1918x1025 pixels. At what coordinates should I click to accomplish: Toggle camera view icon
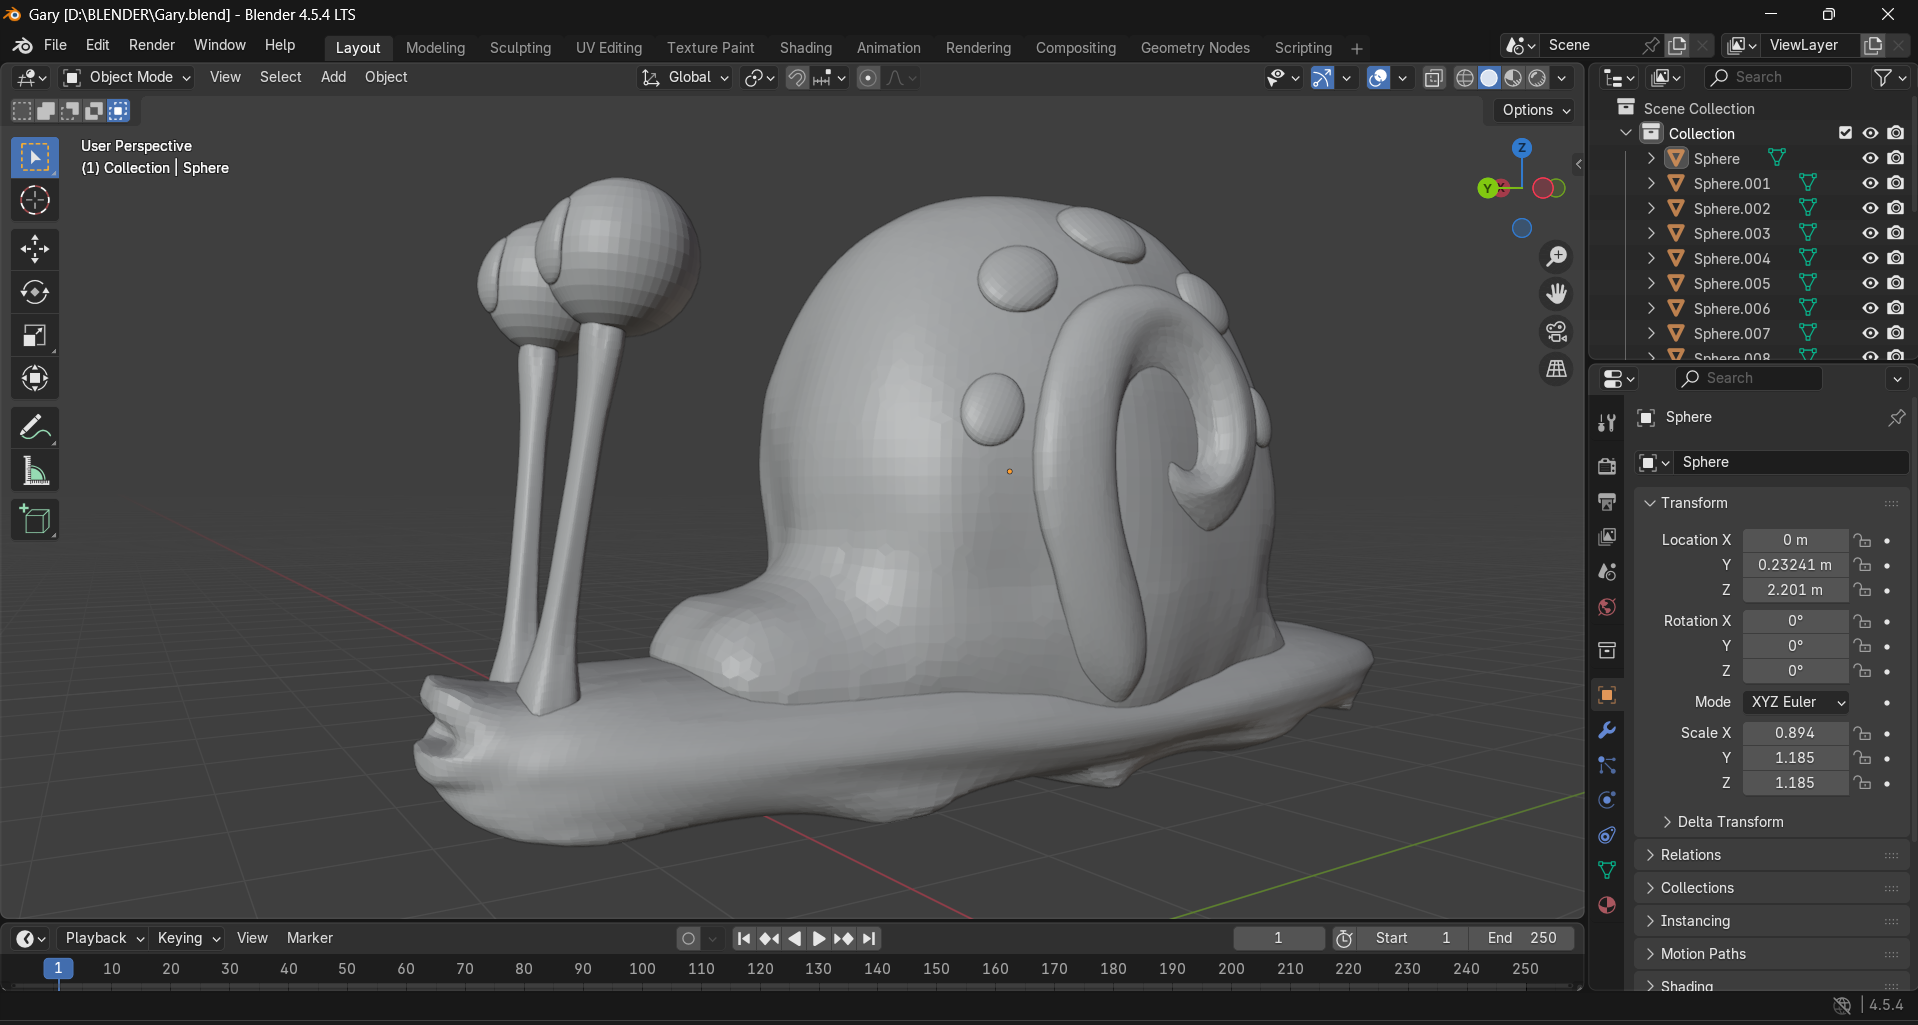point(1556,331)
